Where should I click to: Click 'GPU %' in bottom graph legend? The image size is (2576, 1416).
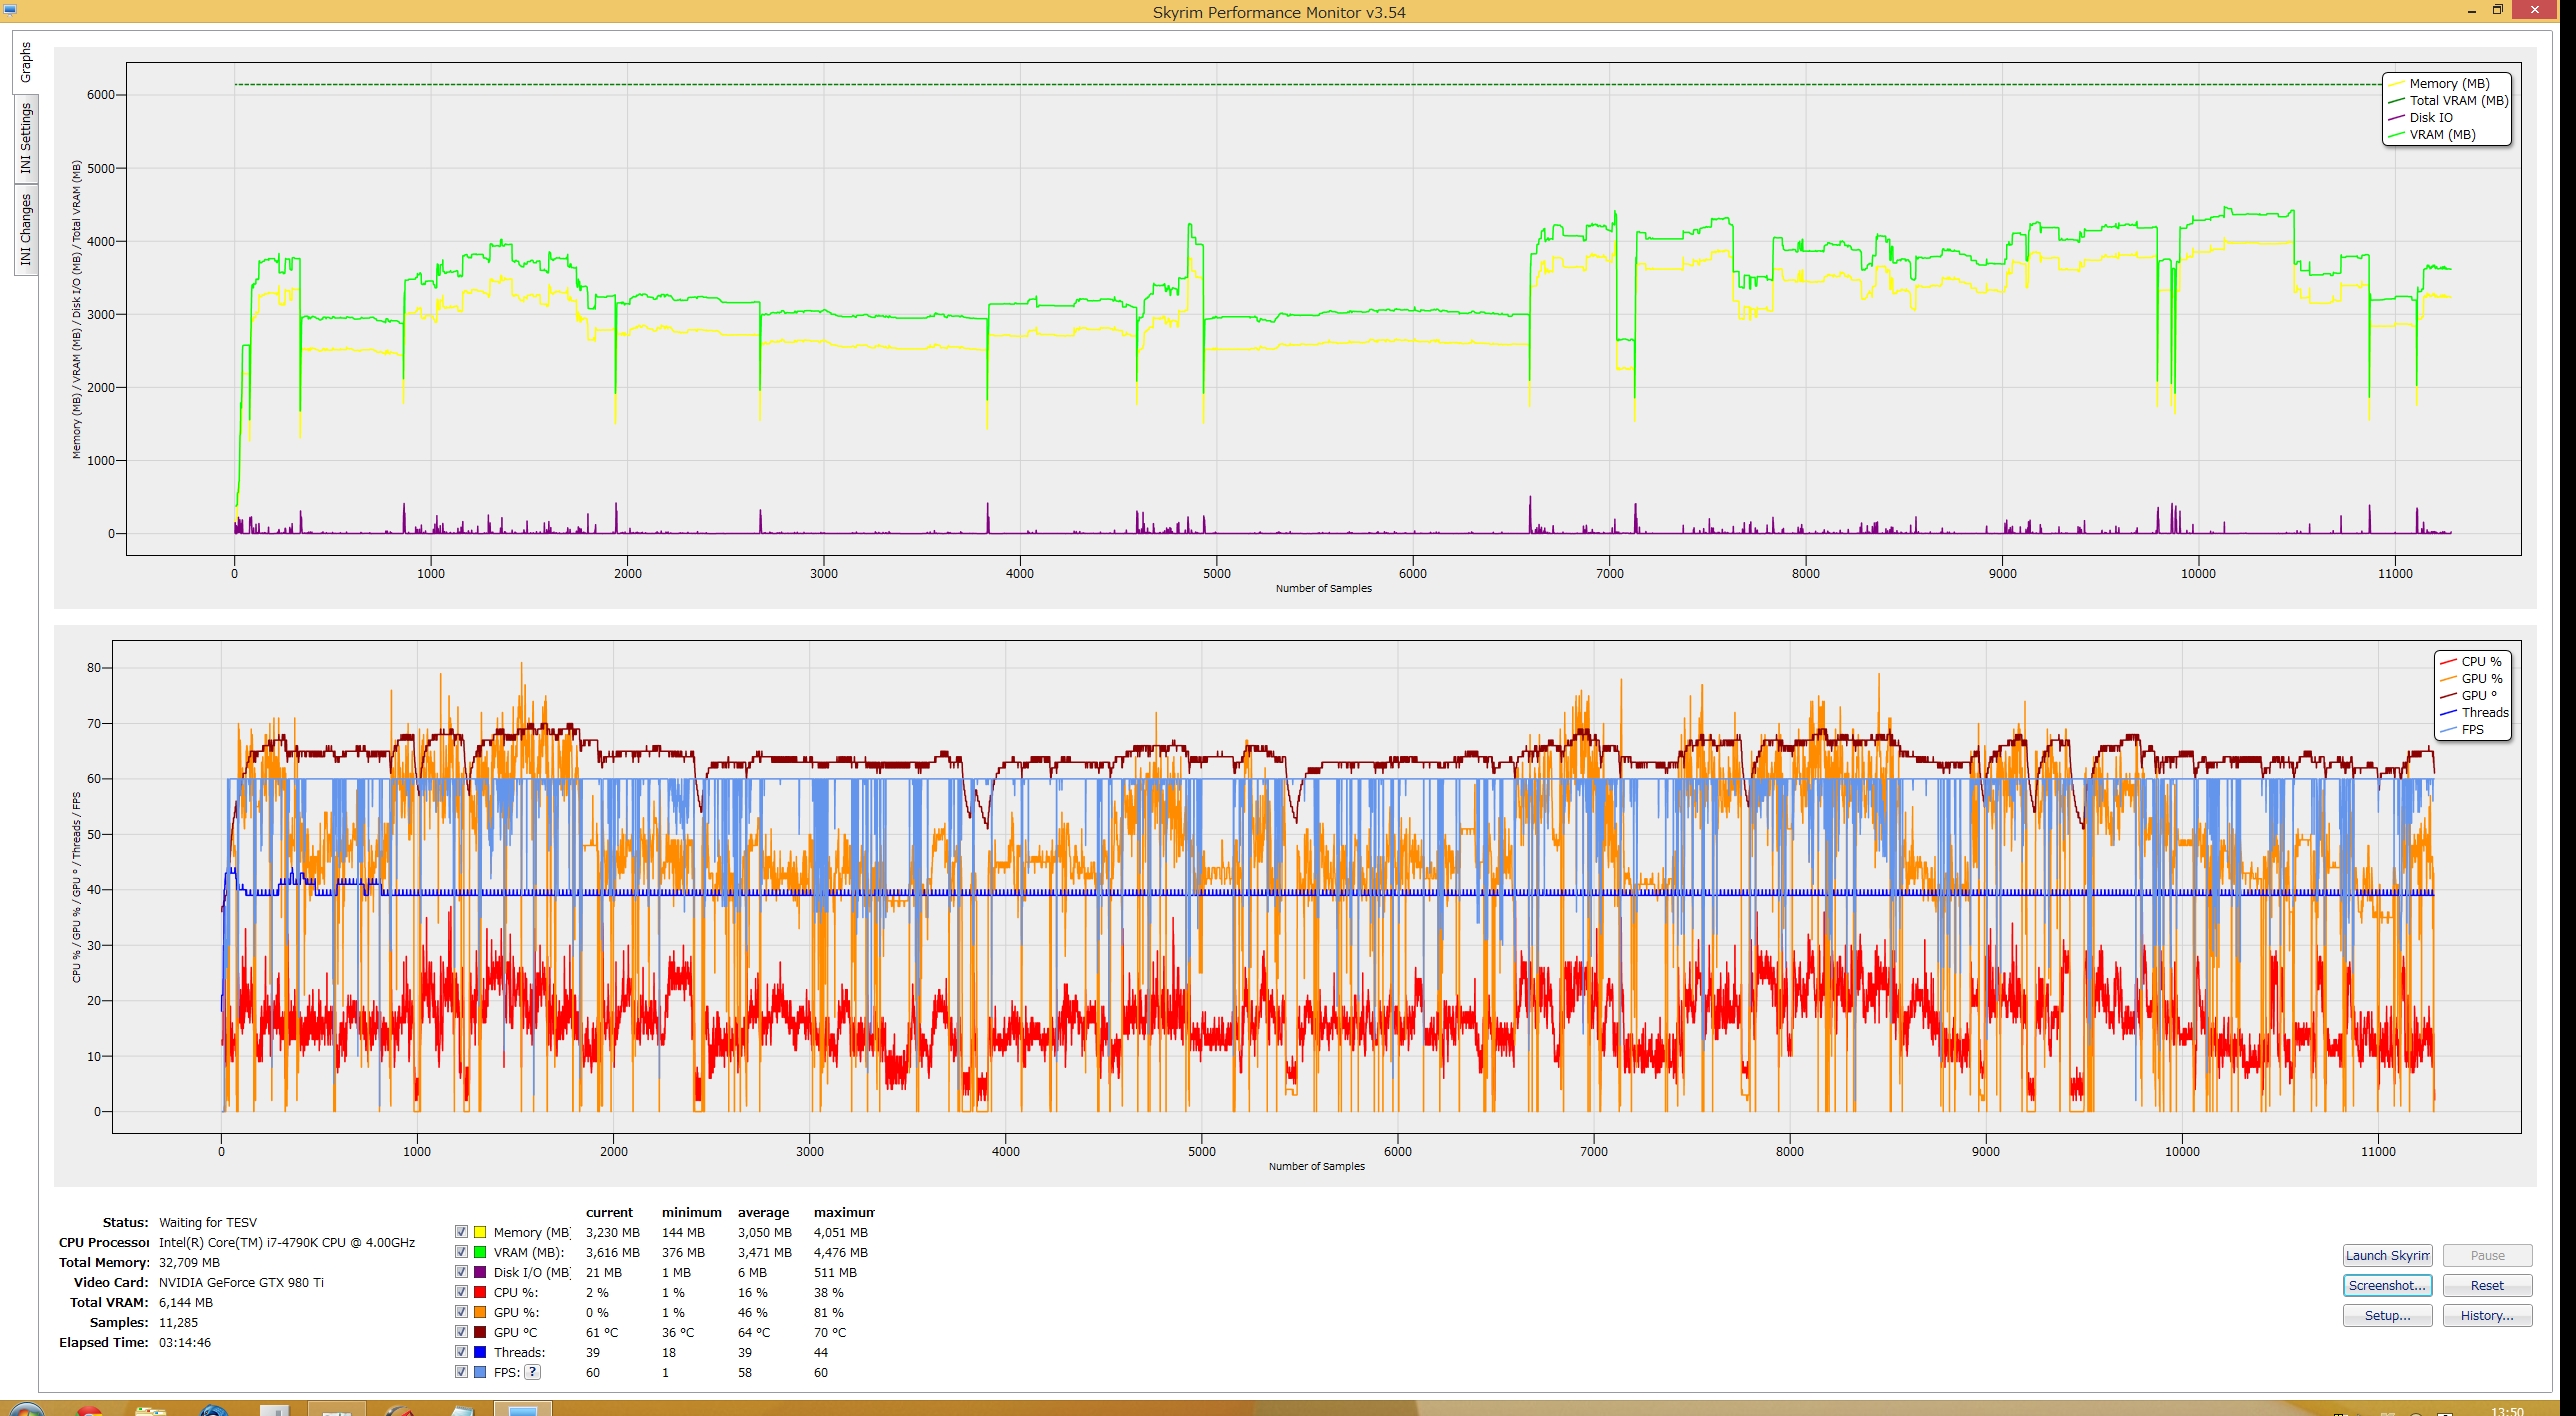tap(2481, 679)
